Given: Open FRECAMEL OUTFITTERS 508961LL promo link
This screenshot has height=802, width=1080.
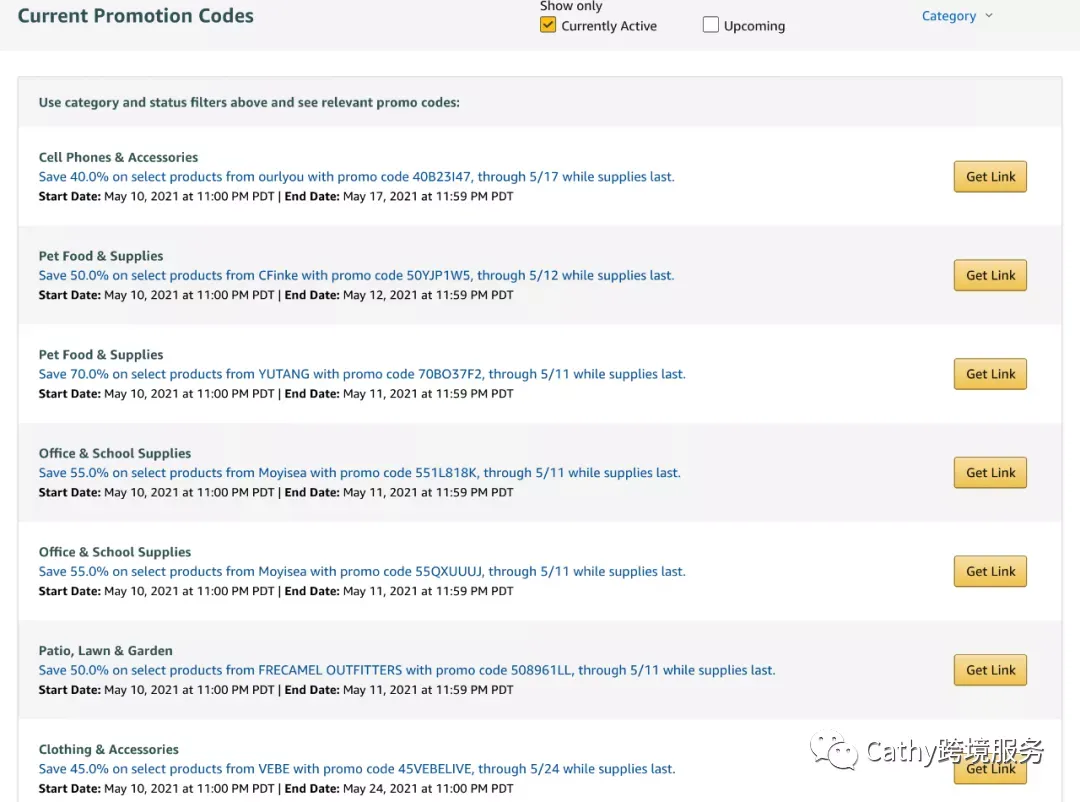Looking at the screenshot, I should [406, 670].
